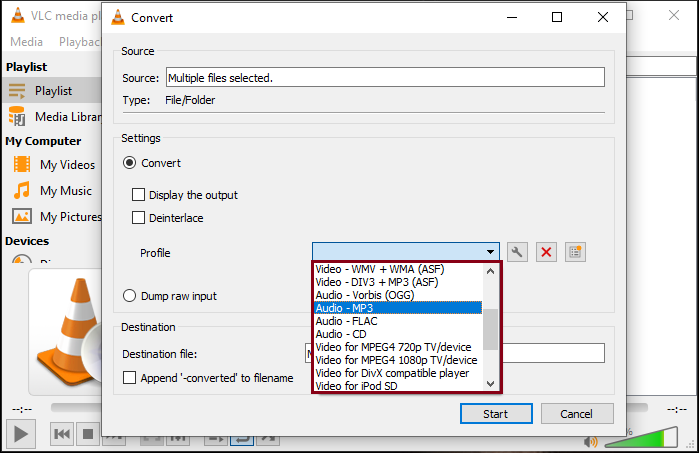
Task: Click the Cancel button
Action: [577, 414]
